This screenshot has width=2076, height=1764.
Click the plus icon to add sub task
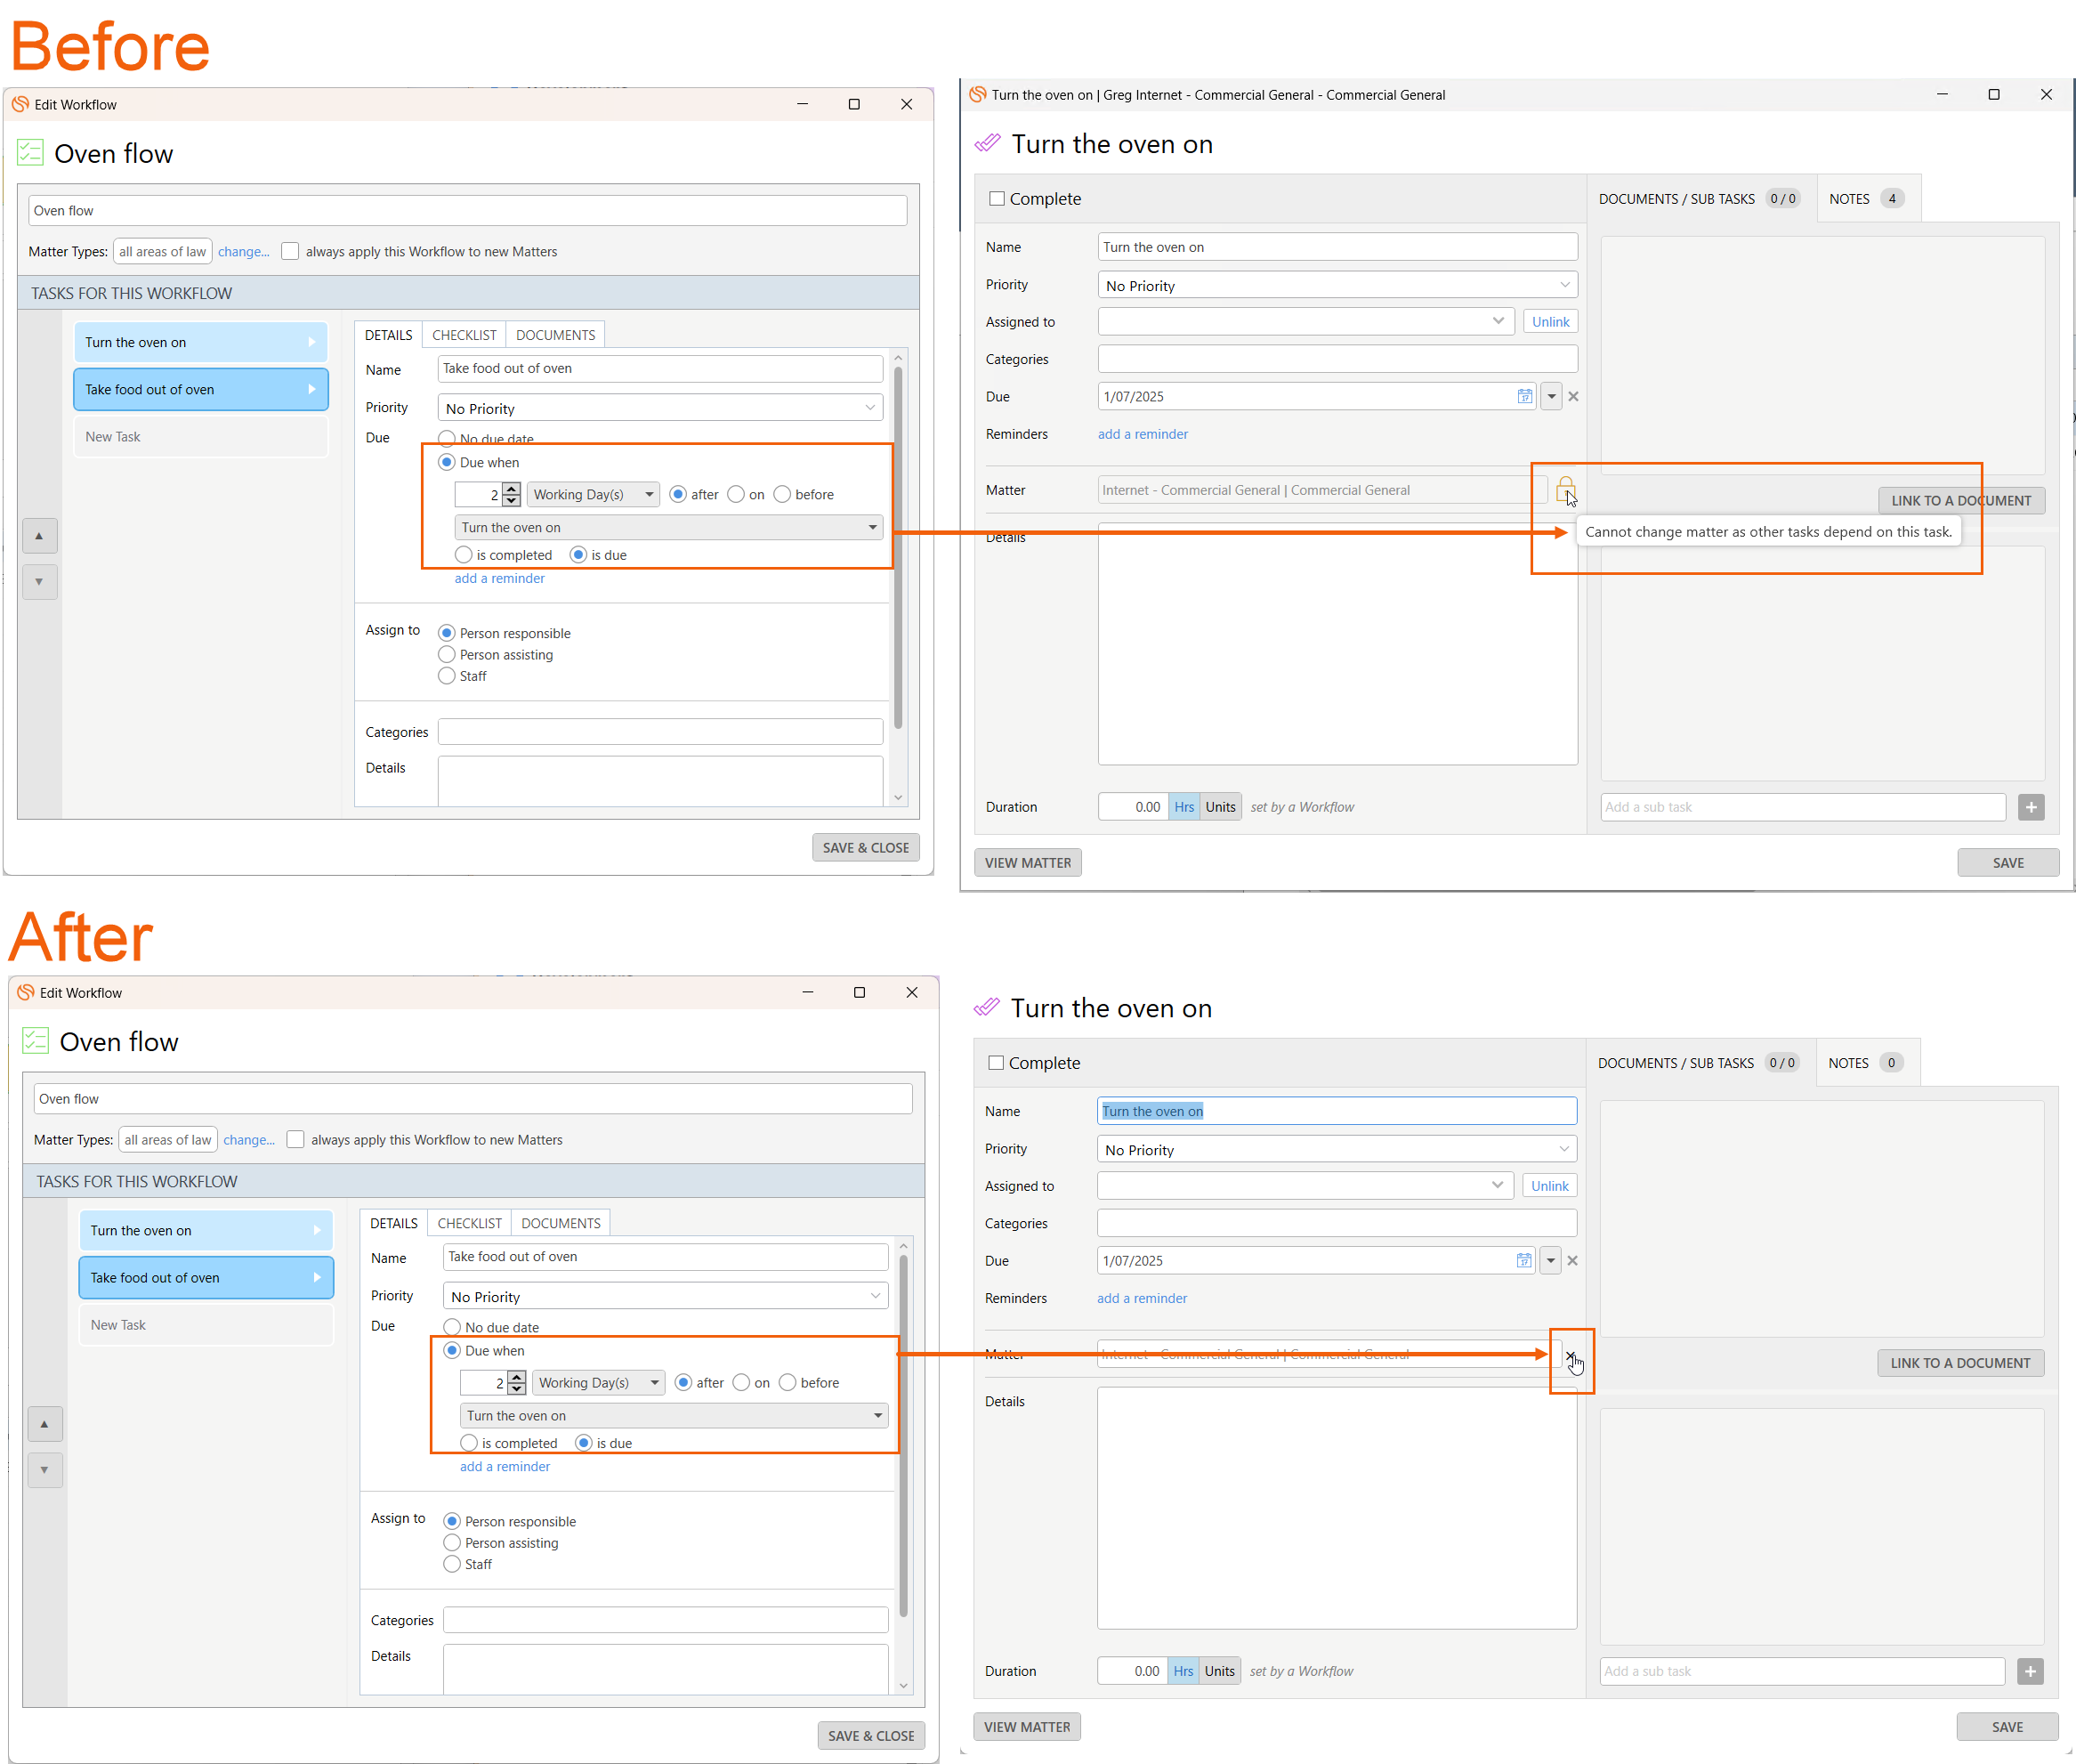(2030, 807)
